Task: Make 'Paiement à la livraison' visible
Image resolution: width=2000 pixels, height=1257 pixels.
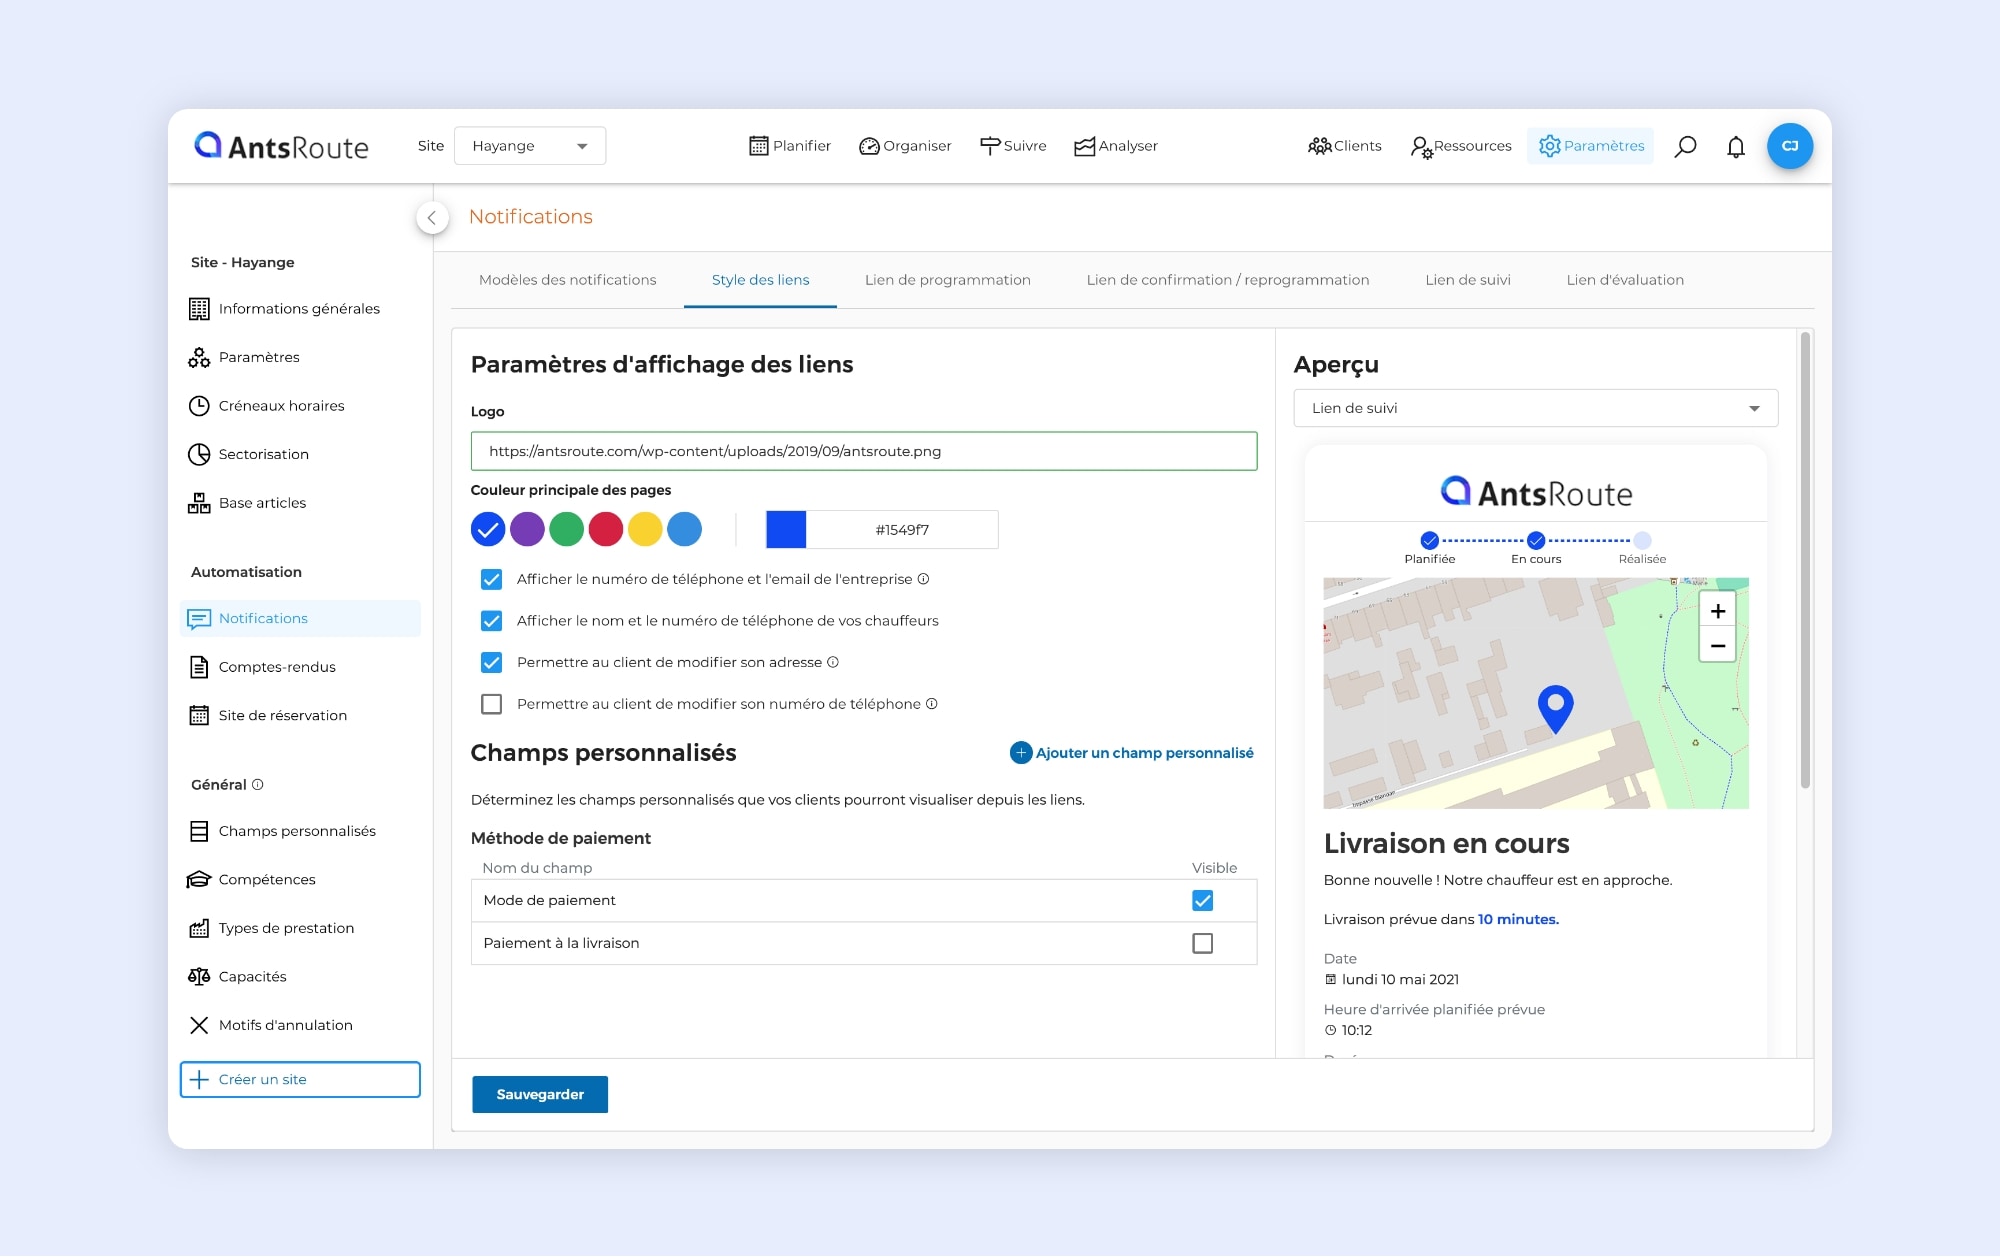Action: (x=1203, y=942)
